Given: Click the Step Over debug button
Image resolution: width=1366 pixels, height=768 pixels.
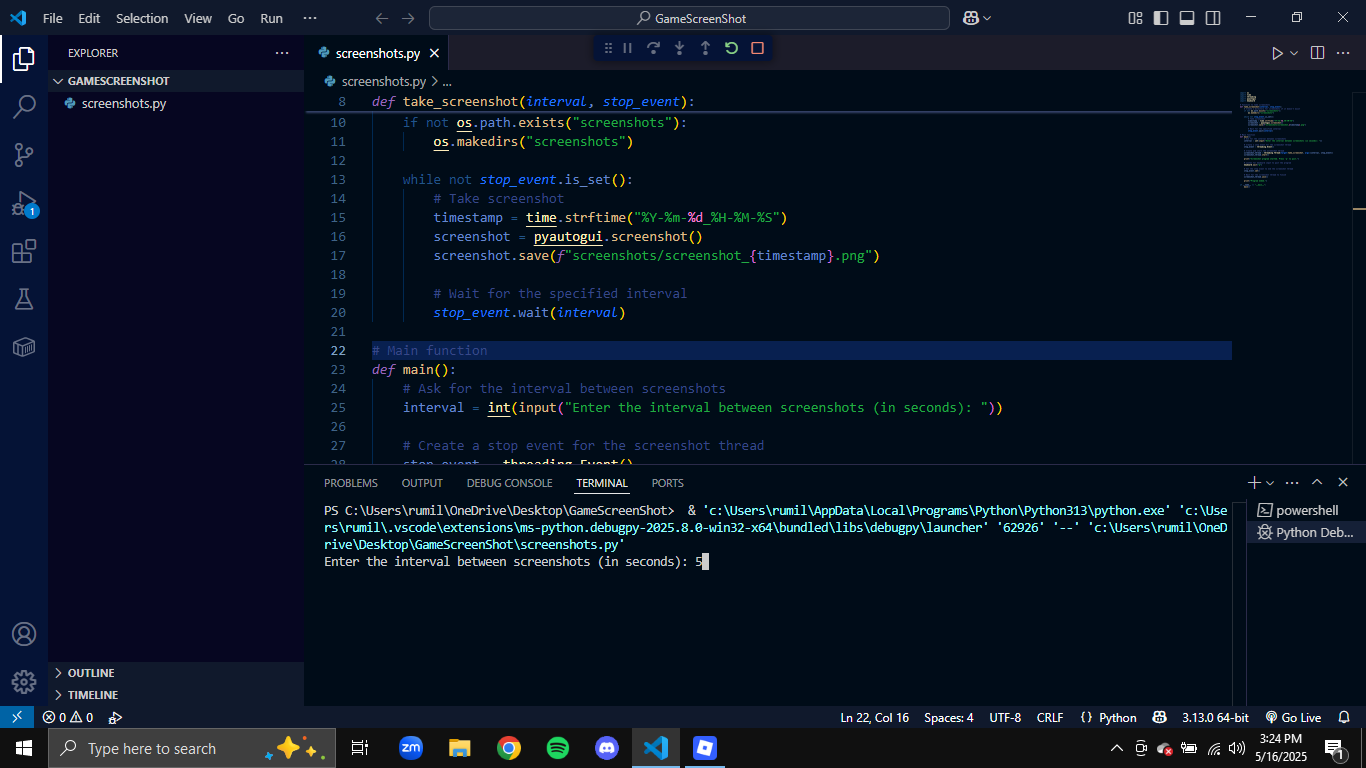Looking at the screenshot, I should pos(653,48).
